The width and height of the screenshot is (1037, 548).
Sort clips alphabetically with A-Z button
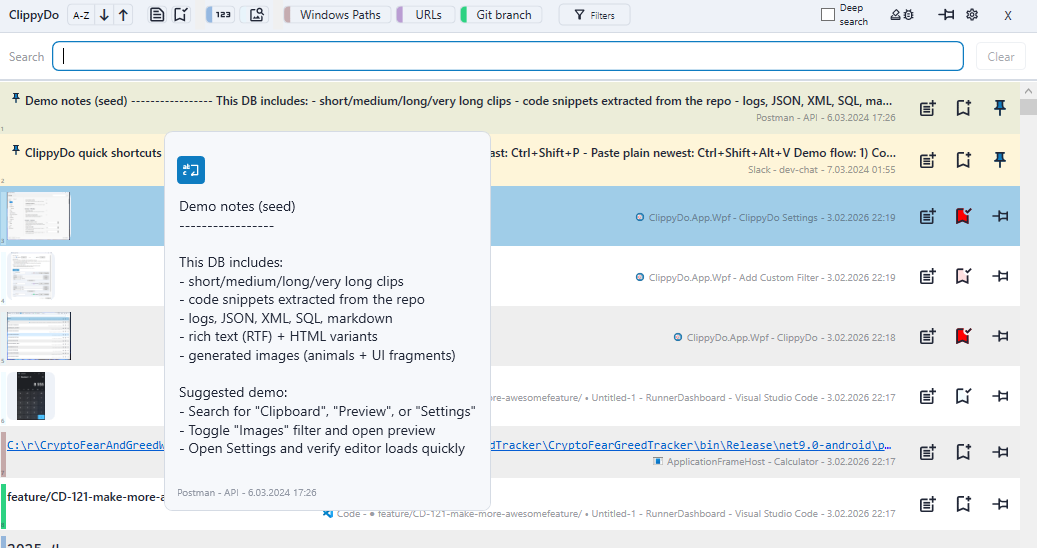81,15
